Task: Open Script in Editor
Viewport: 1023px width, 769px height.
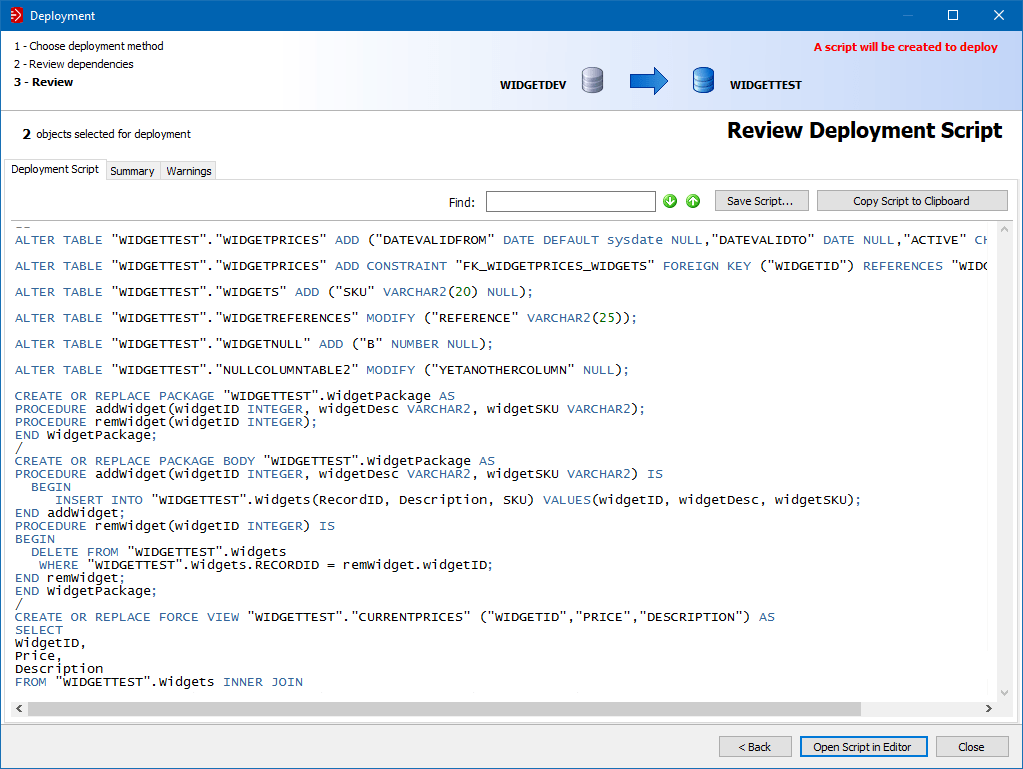Action: pyautogui.click(x=863, y=747)
